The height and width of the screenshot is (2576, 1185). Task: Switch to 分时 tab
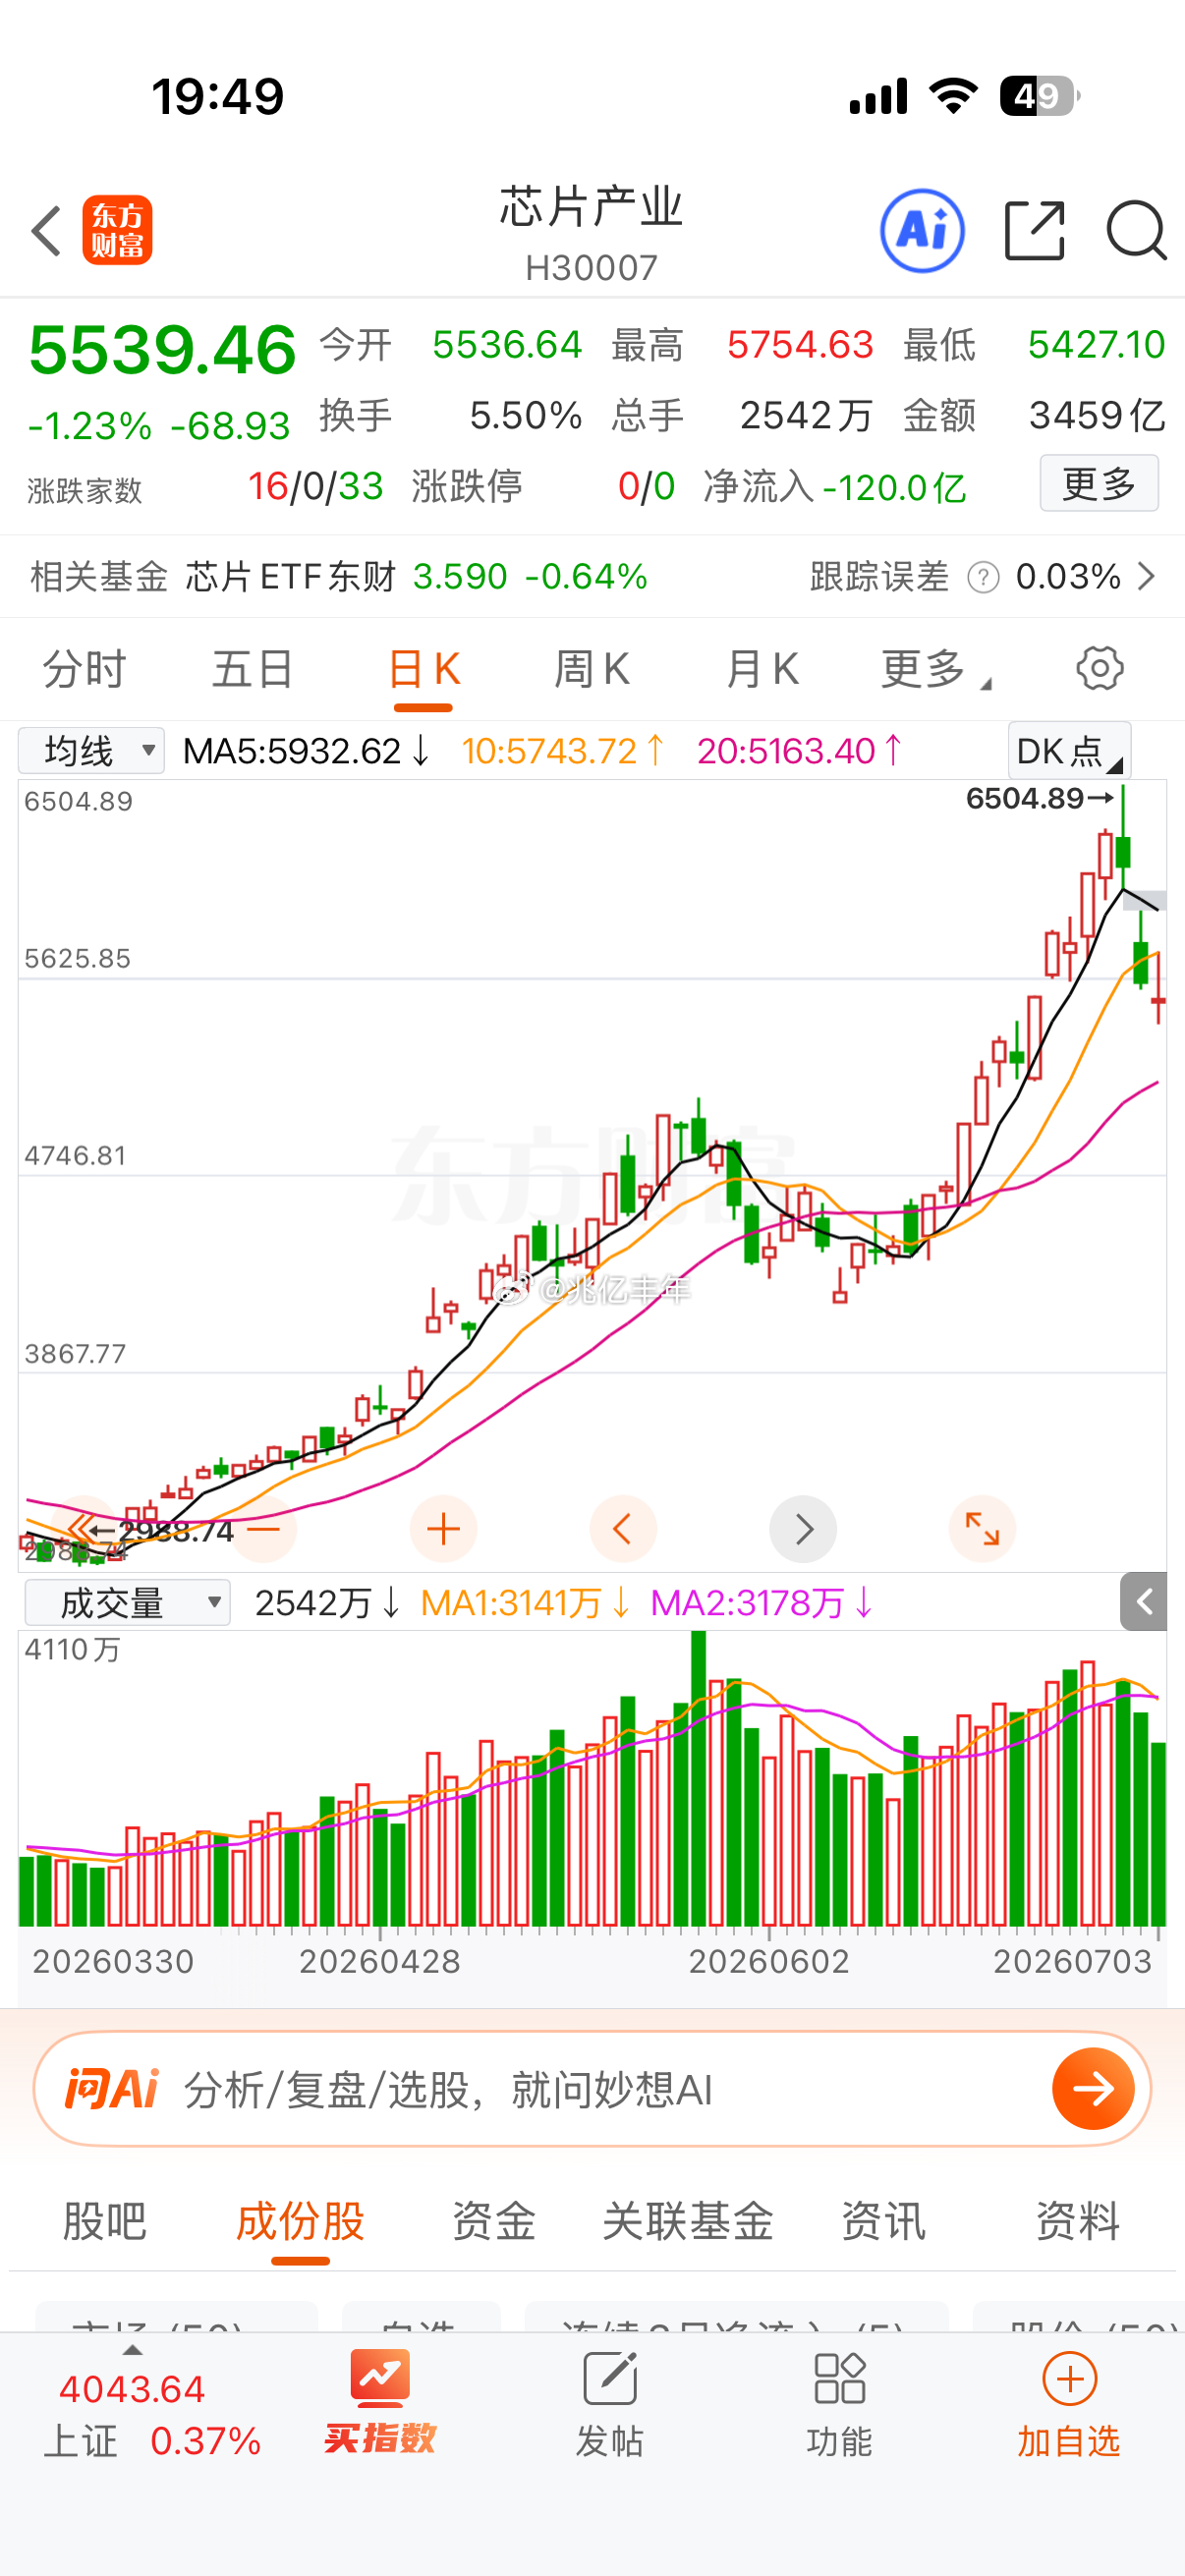84,669
